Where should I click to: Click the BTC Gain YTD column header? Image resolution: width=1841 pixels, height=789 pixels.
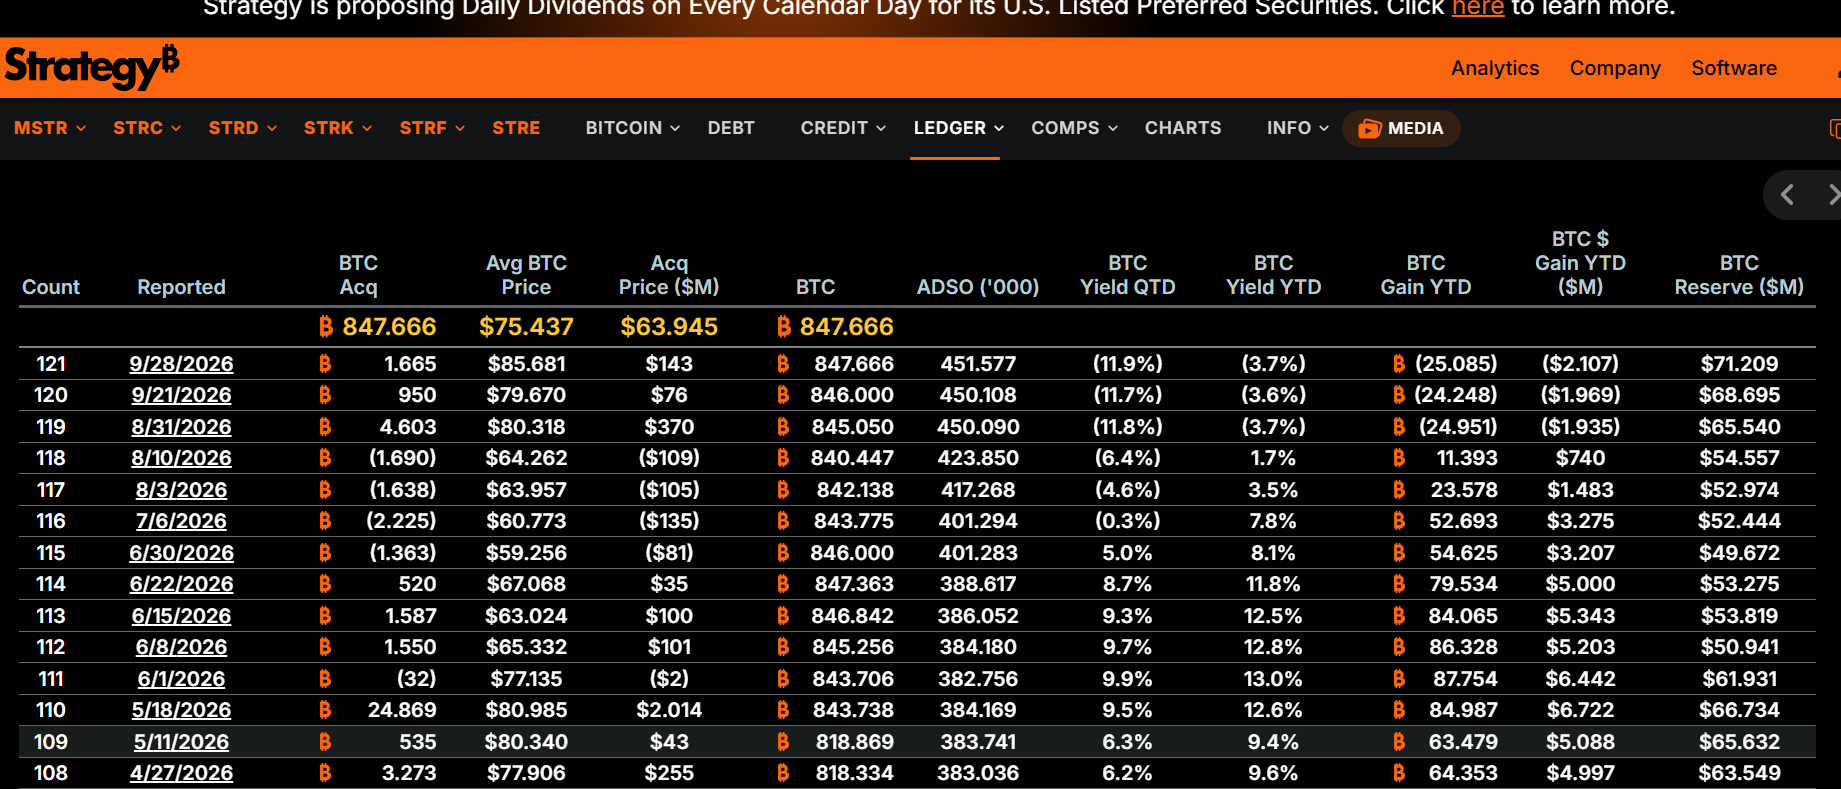coord(1426,275)
